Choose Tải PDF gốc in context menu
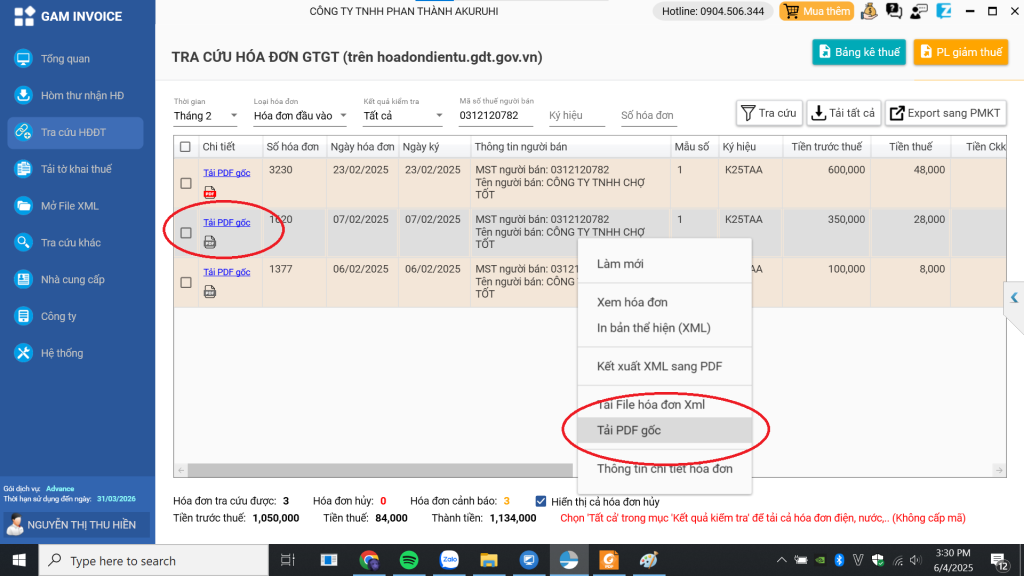 (x=665, y=430)
